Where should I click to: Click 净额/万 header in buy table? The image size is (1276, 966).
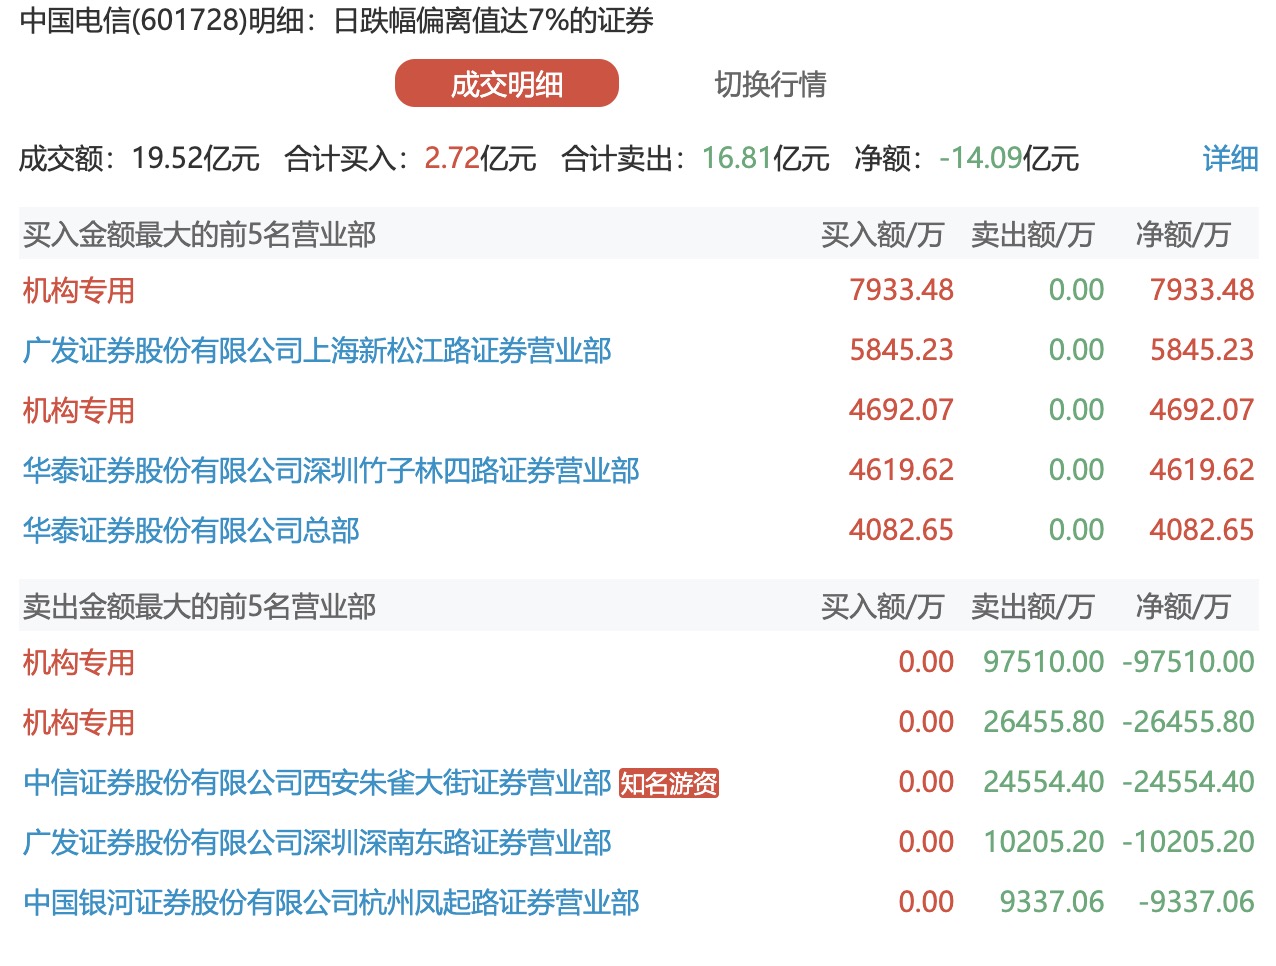[x=1183, y=235]
